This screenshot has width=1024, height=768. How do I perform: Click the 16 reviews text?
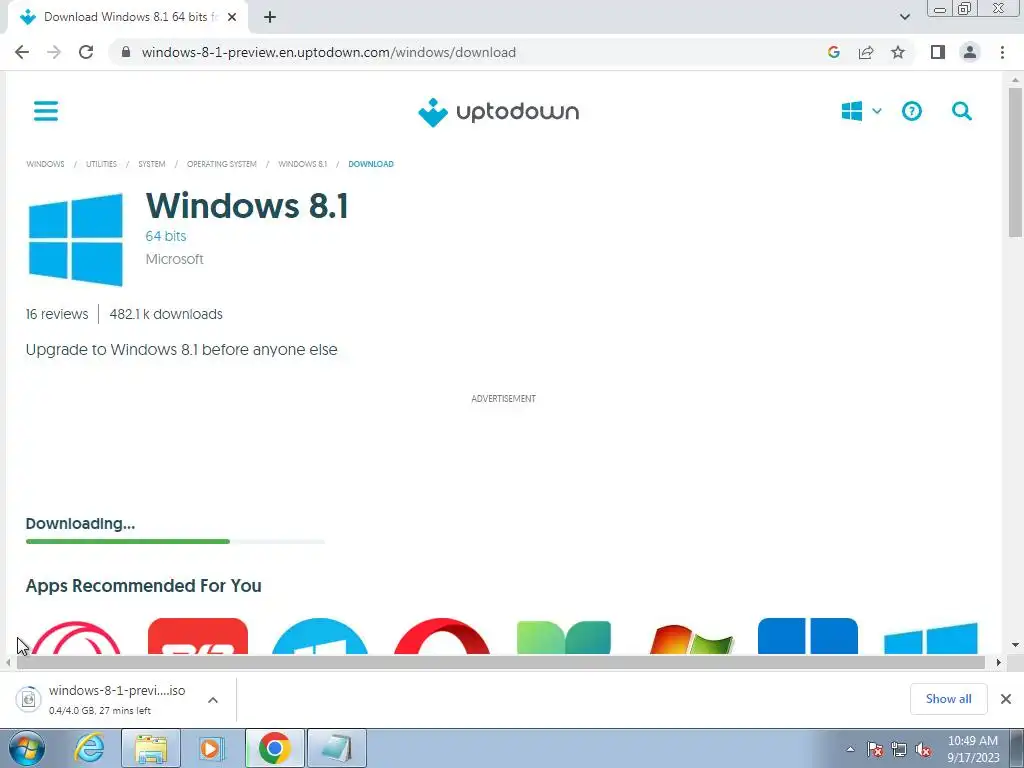point(57,314)
